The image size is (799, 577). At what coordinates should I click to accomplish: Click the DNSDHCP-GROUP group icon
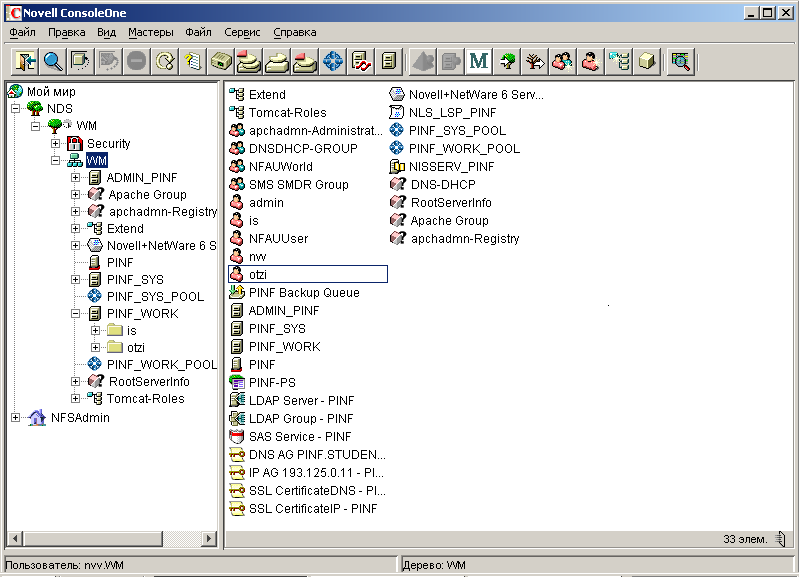[x=237, y=148]
